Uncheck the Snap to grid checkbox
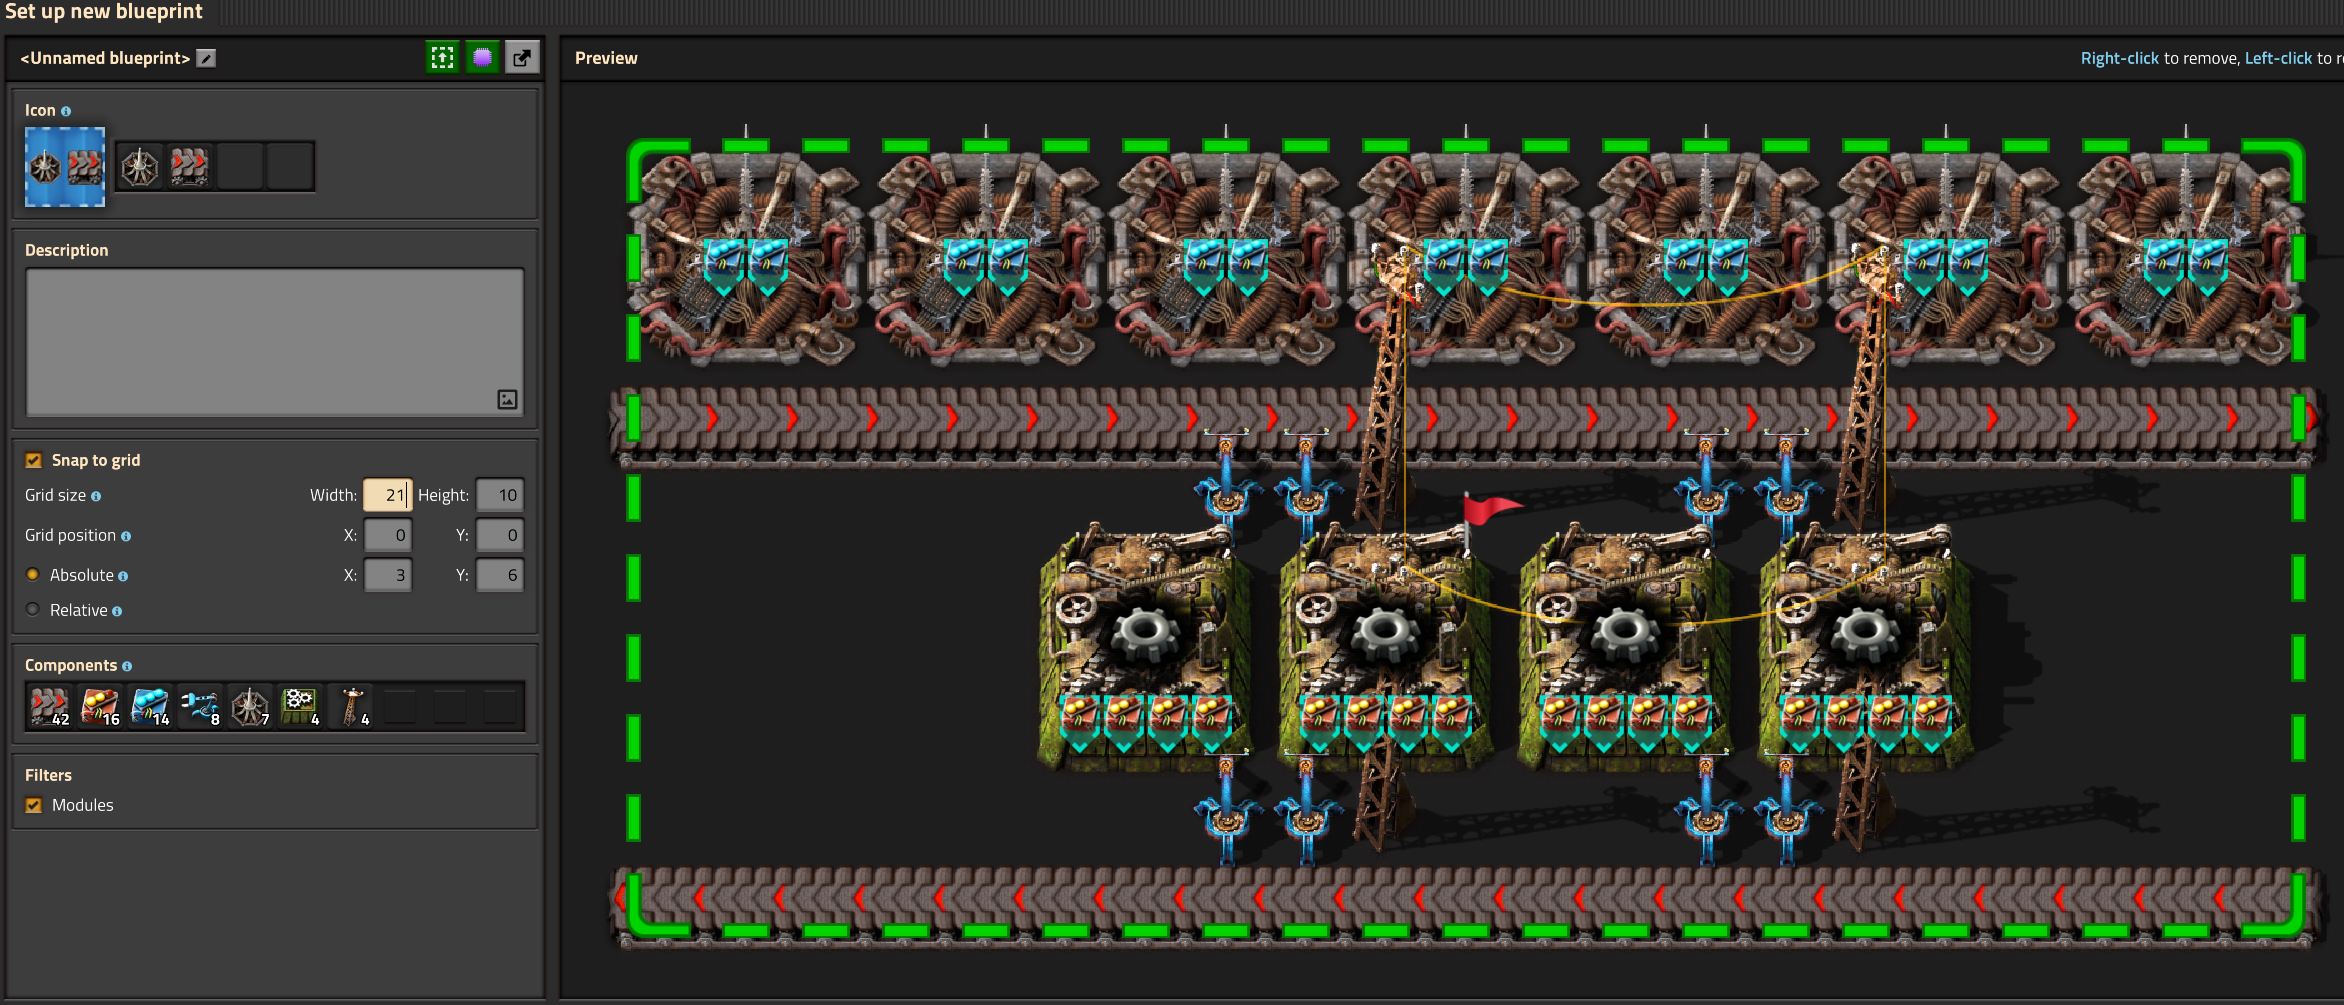The image size is (2344, 1005). click(34, 460)
